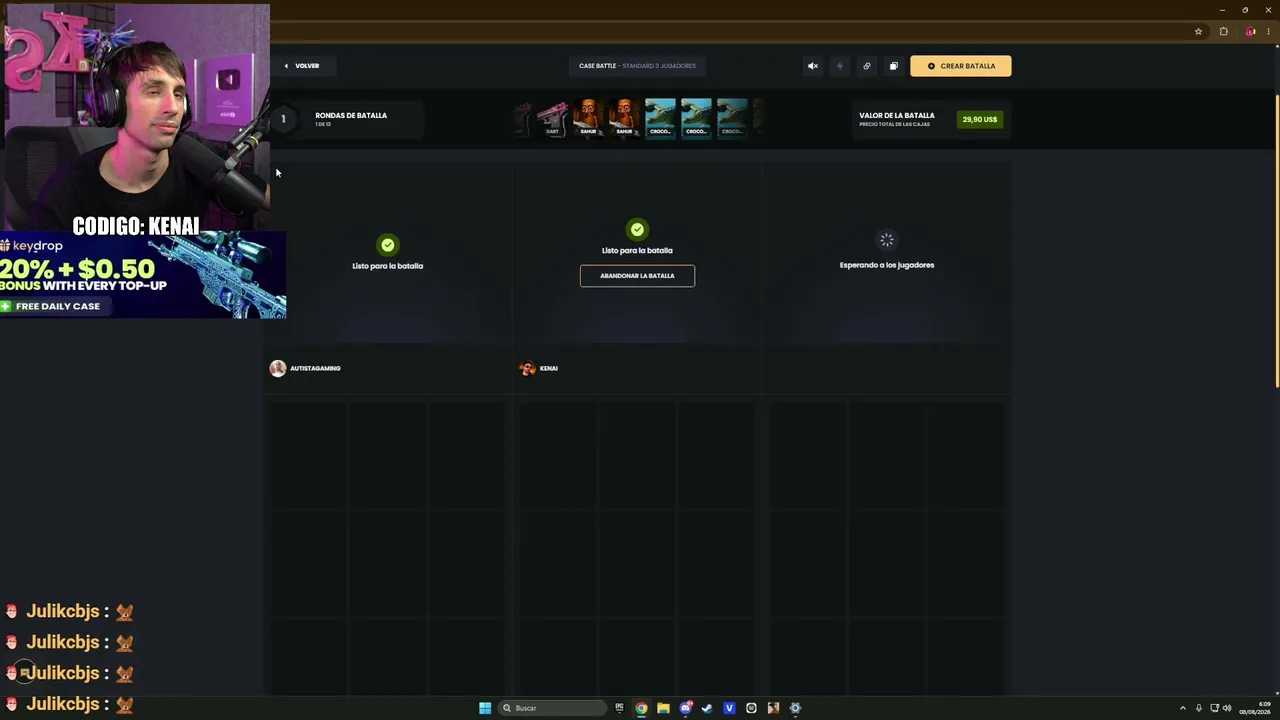The width and height of the screenshot is (1280, 720).
Task: Select the second Croco case thumbnail
Action: [696, 118]
